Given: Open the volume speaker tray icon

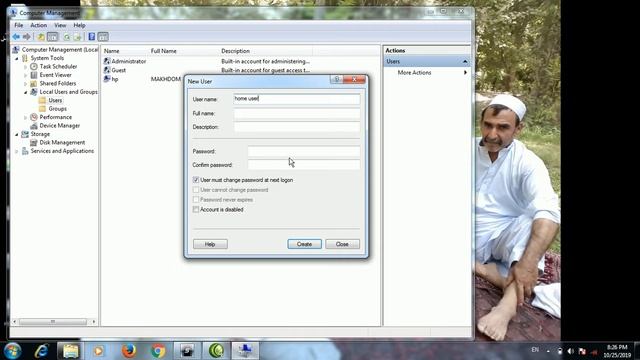Looking at the screenshot, I should click(571, 351).
